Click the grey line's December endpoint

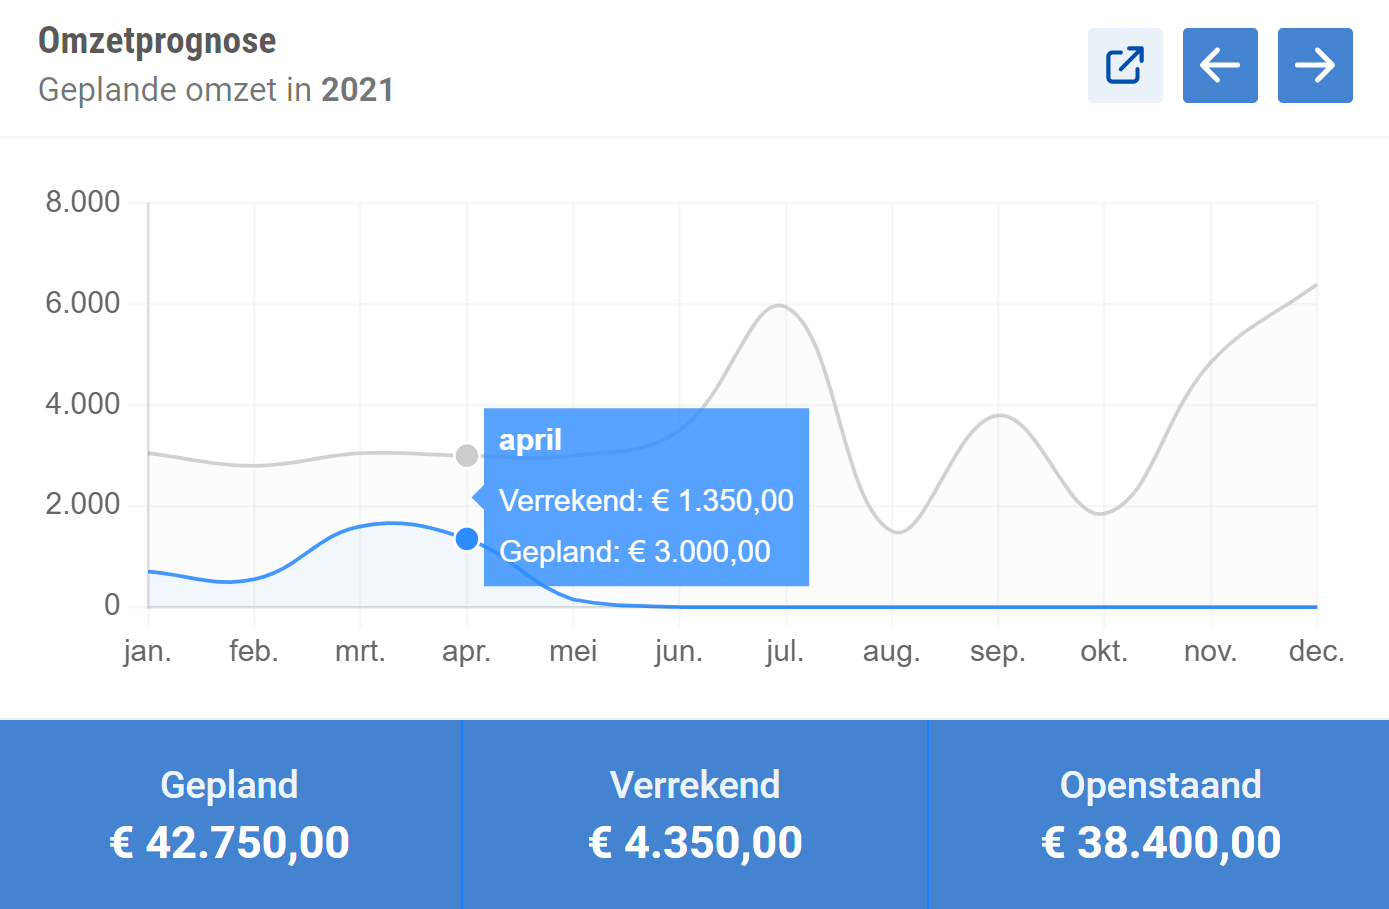(x=1316, y=285)
